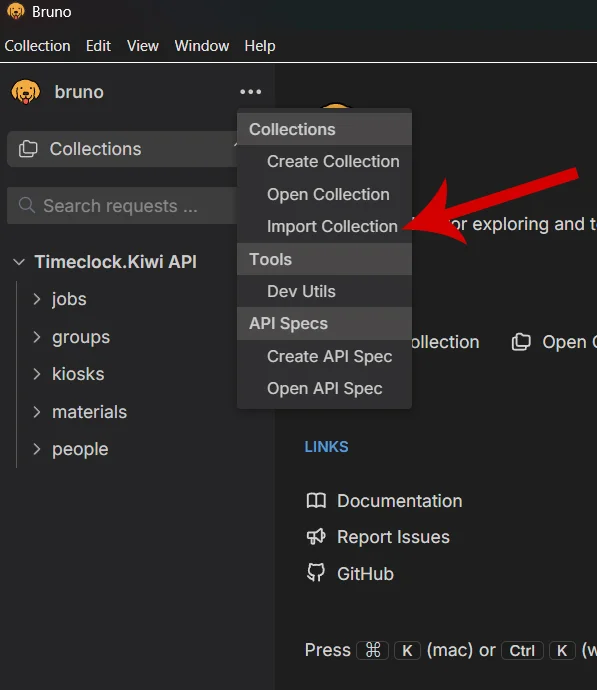
Task: Click the Bruno app icon in title bar
Action: click(16, 11)
